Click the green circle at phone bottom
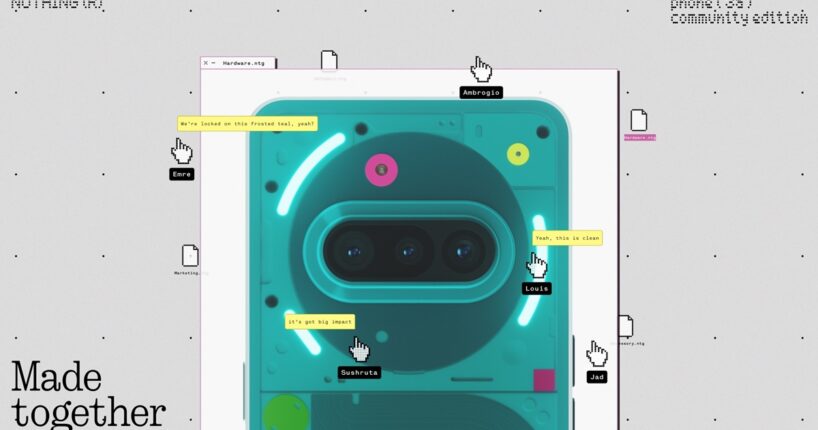 (284, 414)
